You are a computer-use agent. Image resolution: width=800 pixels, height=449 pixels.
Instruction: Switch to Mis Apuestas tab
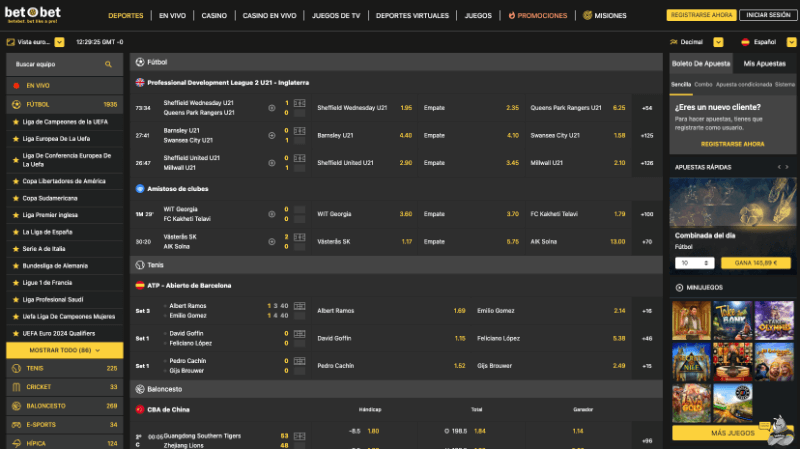[764, 64]
